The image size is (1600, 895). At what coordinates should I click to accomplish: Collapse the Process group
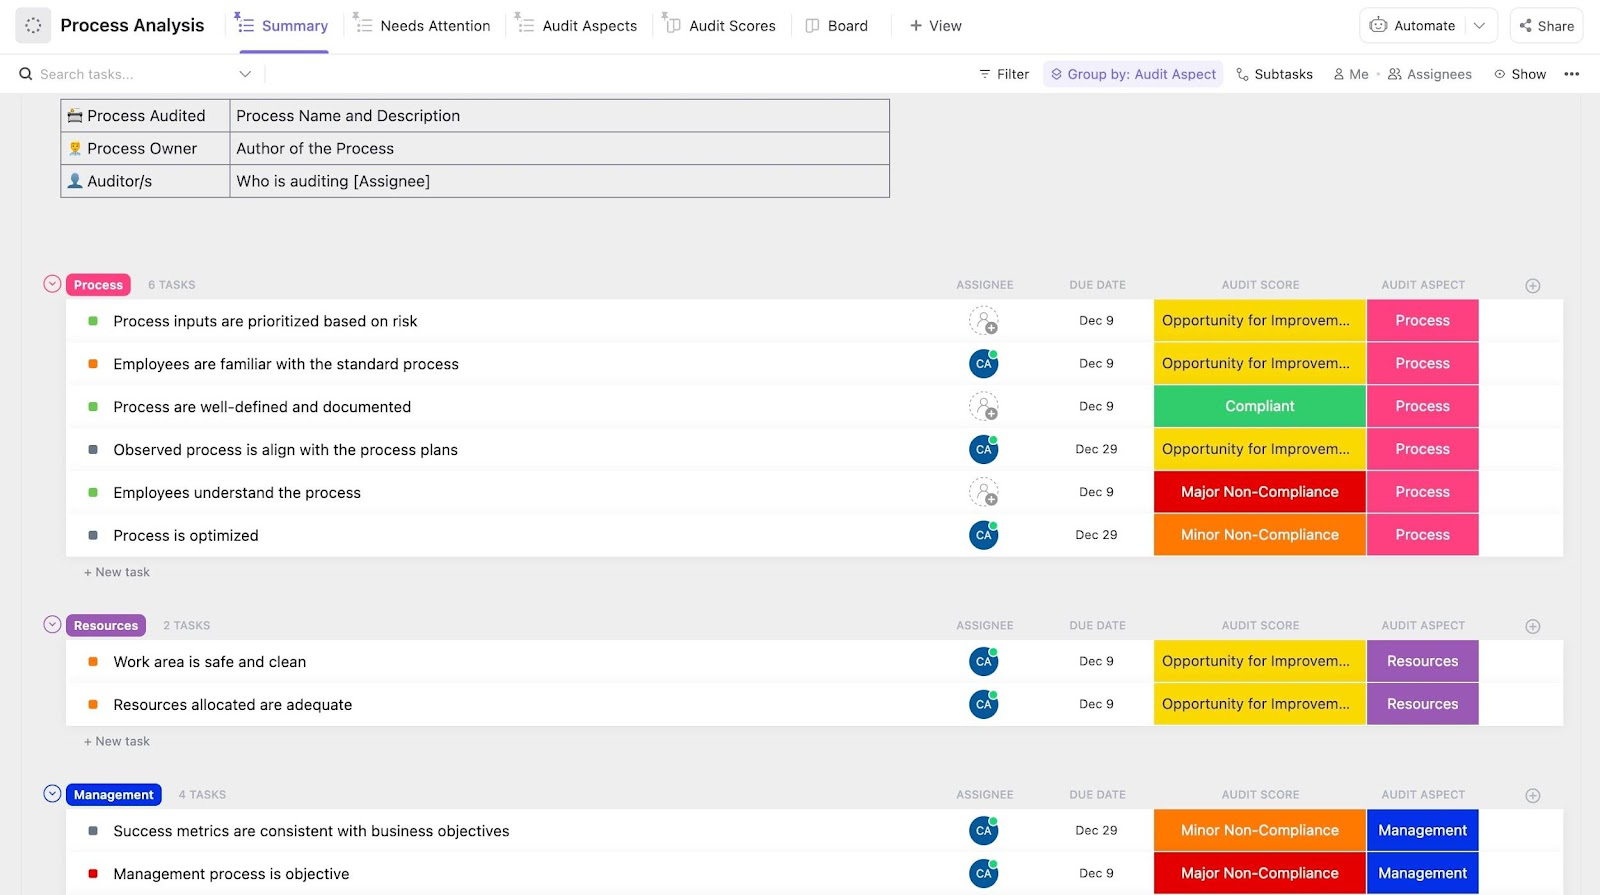click(53, 285)
